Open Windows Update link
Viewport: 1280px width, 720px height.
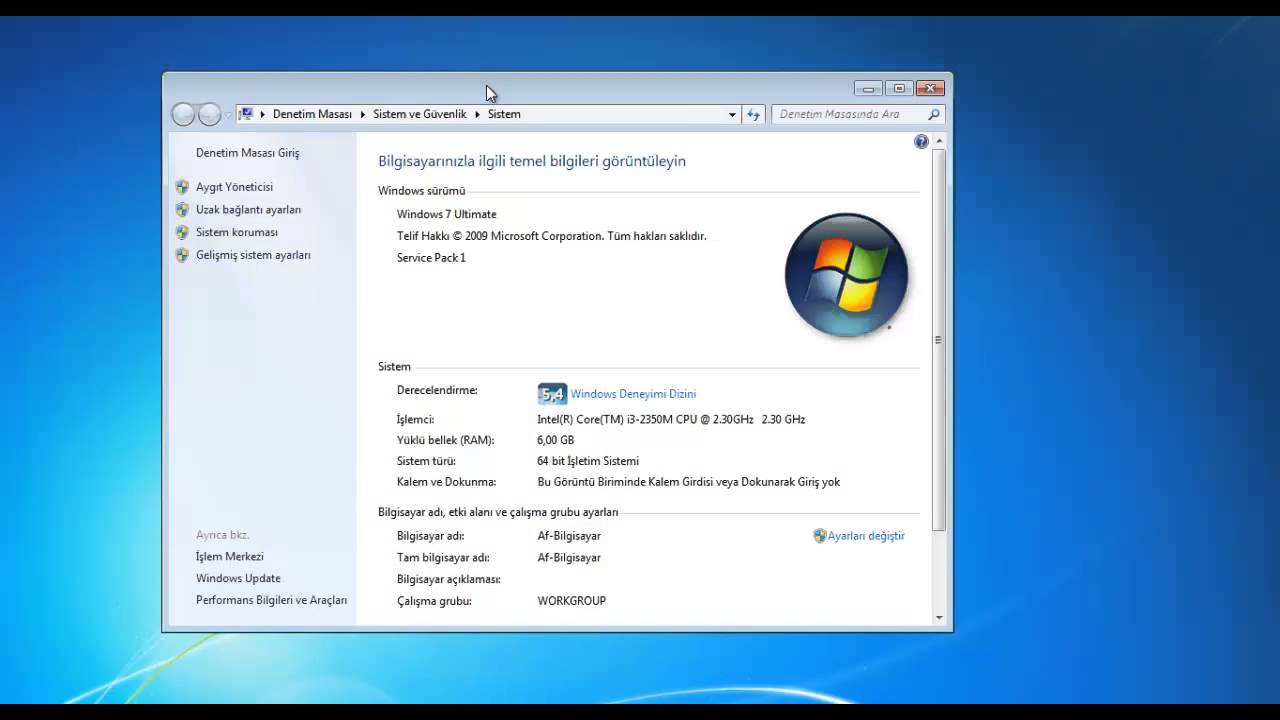click(238, 578)
